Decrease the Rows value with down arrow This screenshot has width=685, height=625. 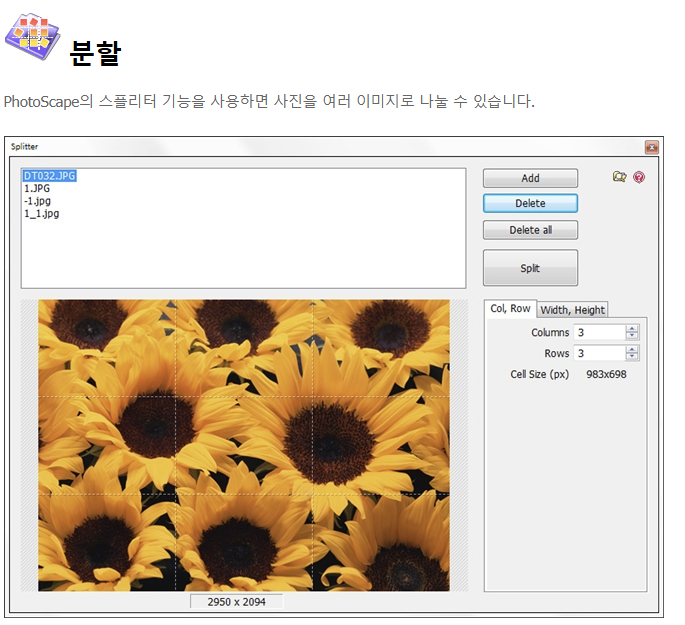(x=632, y=356)
